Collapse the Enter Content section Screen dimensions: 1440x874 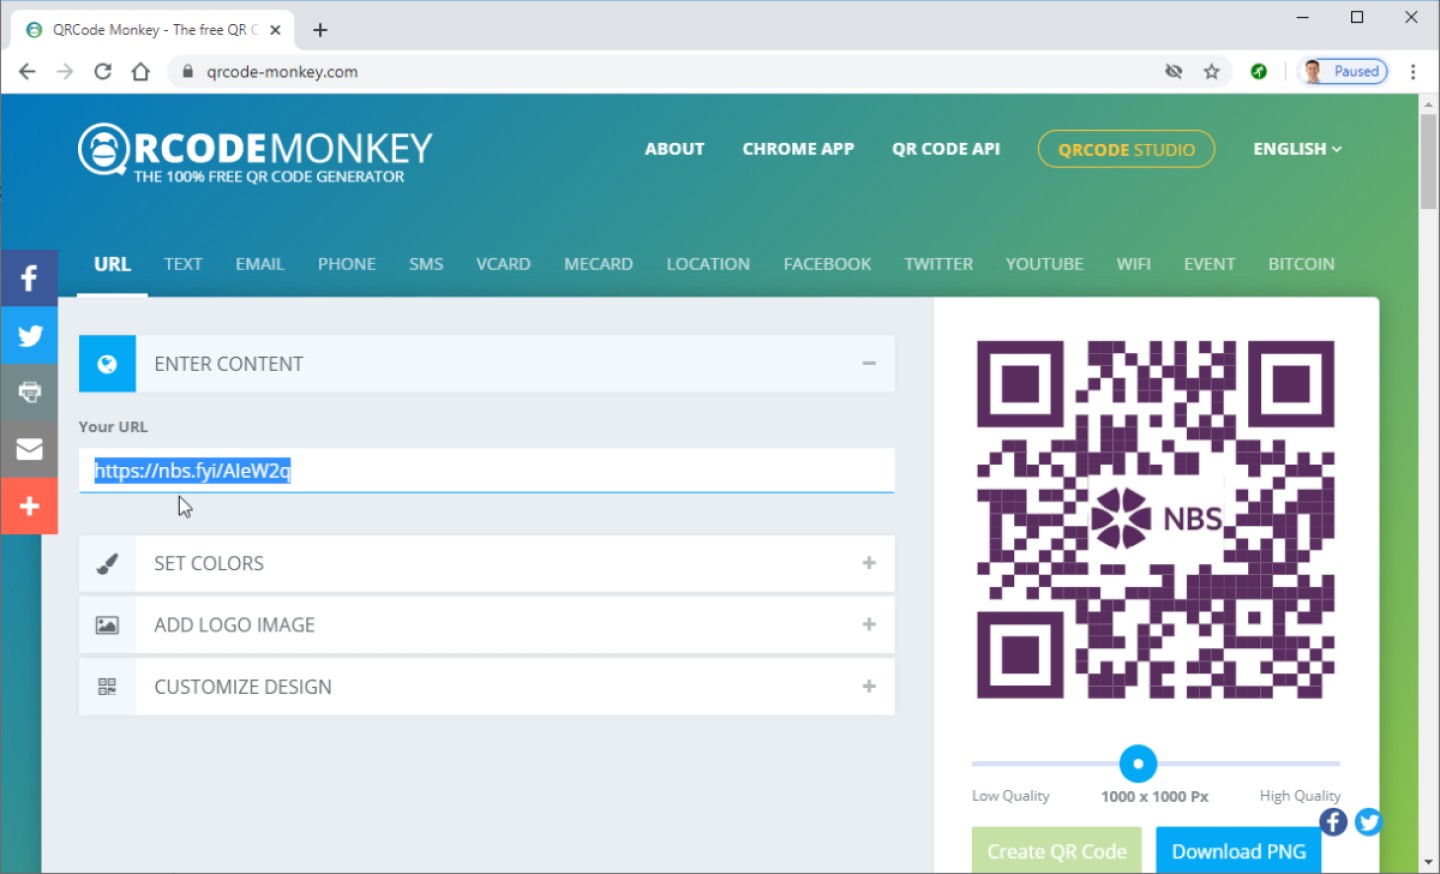pos(869,363)
